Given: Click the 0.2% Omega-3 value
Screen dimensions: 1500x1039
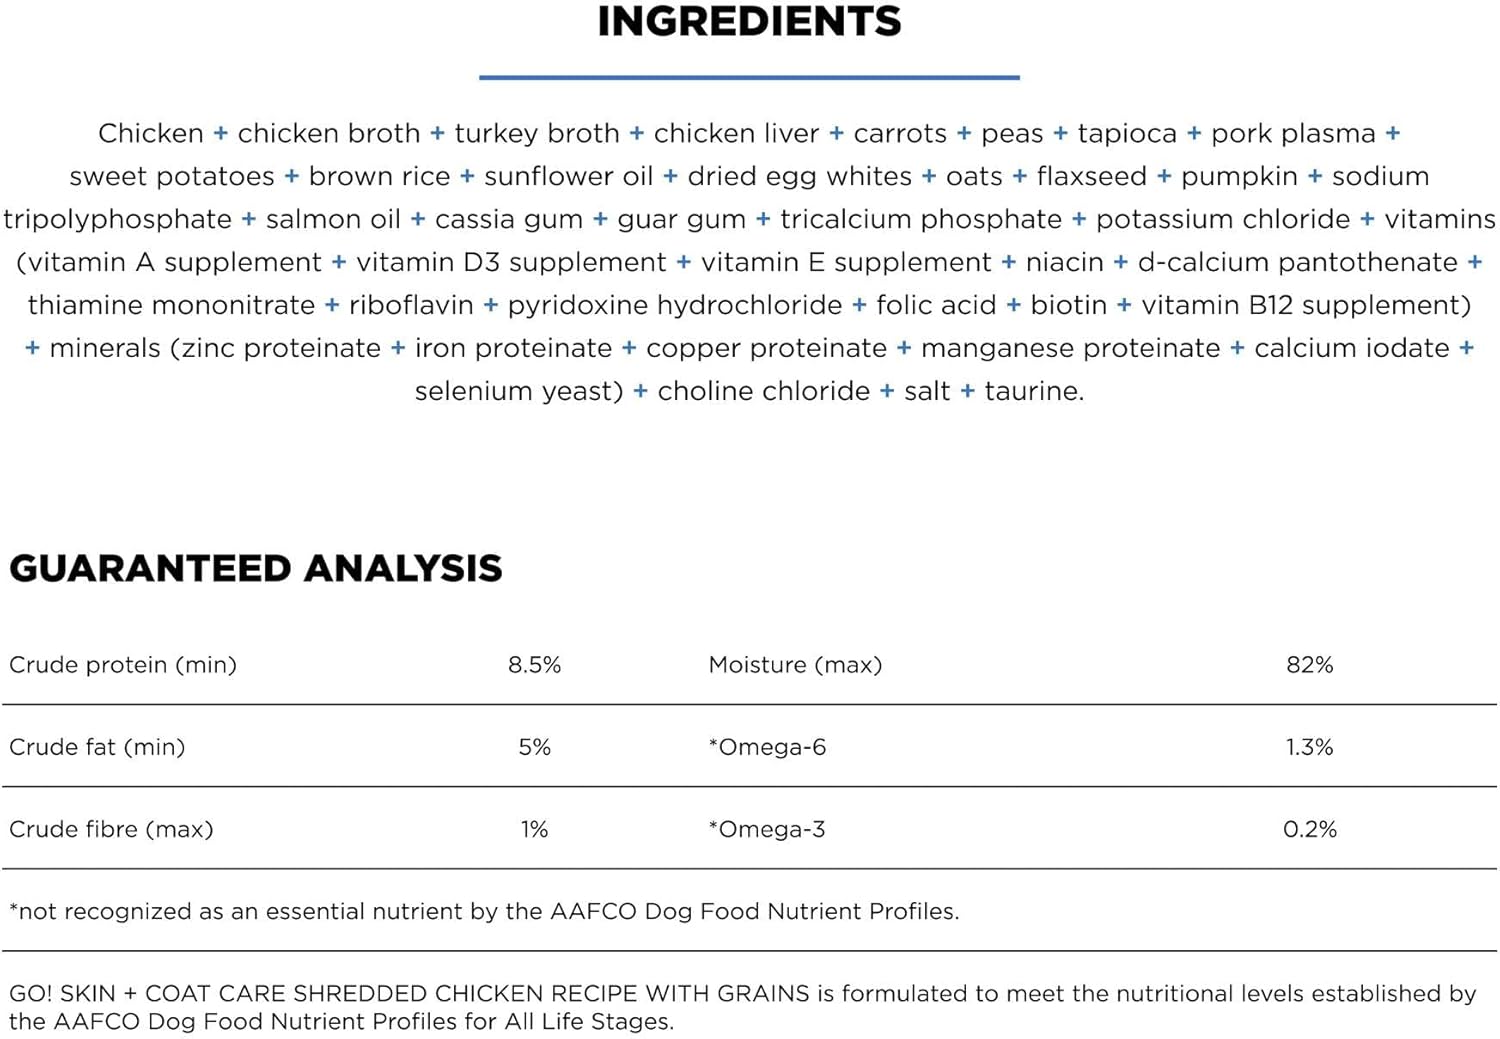Looking at the screenshot, I should coord(1309,829).
